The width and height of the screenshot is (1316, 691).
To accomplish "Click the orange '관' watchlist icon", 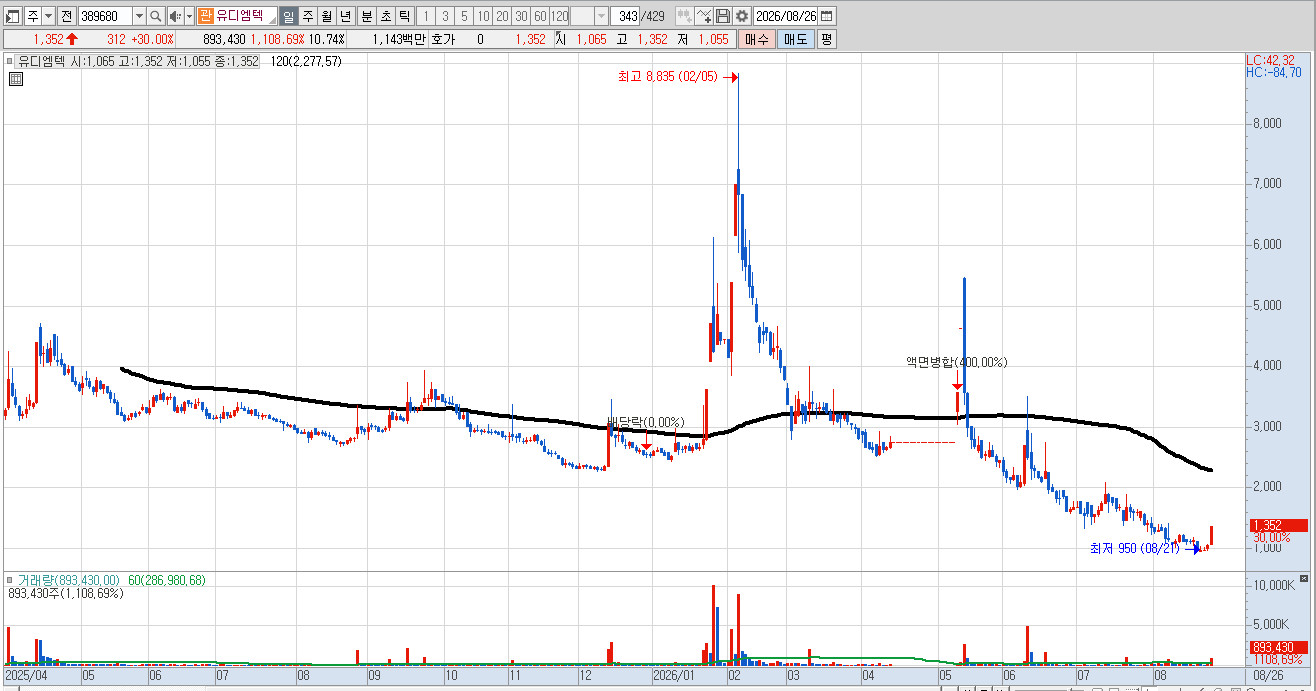I will click(205, 16).
